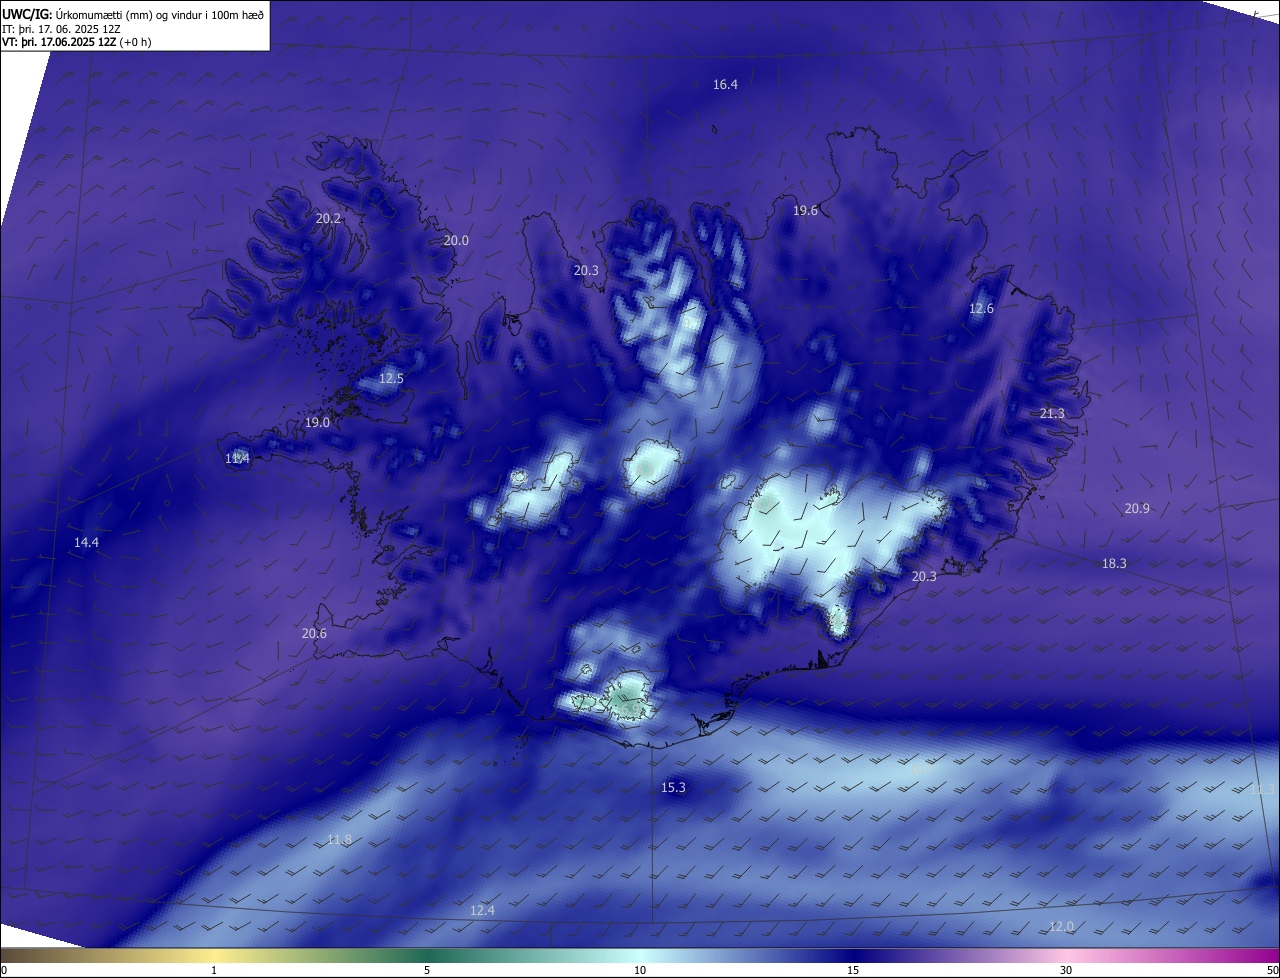Viewport: 1280px width, 978px height.
Task: Click the legend tick label 10
Action: 640,970
